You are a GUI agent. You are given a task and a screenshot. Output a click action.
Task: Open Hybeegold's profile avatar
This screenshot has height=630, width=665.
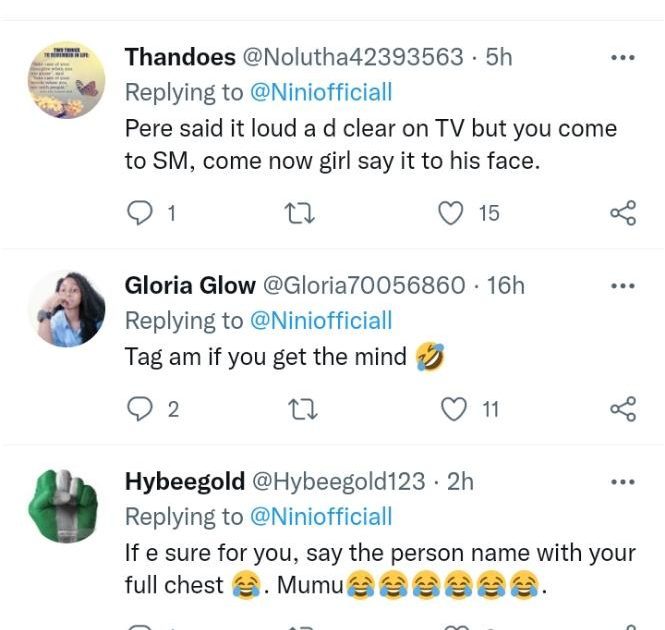pos(66,505)
